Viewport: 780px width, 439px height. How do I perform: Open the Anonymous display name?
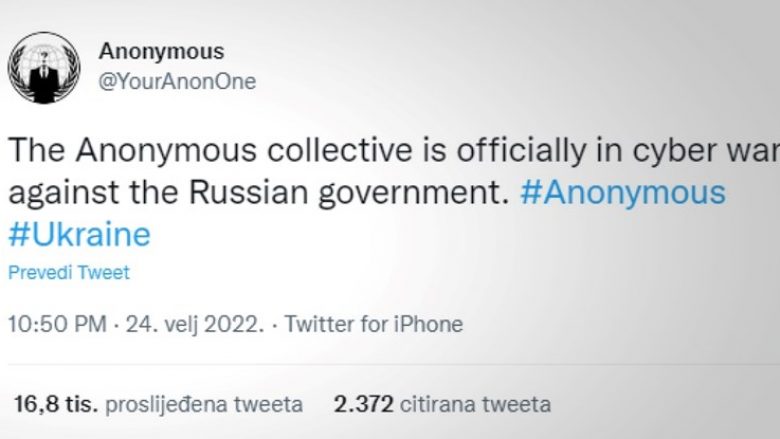[x=161, y=51]
